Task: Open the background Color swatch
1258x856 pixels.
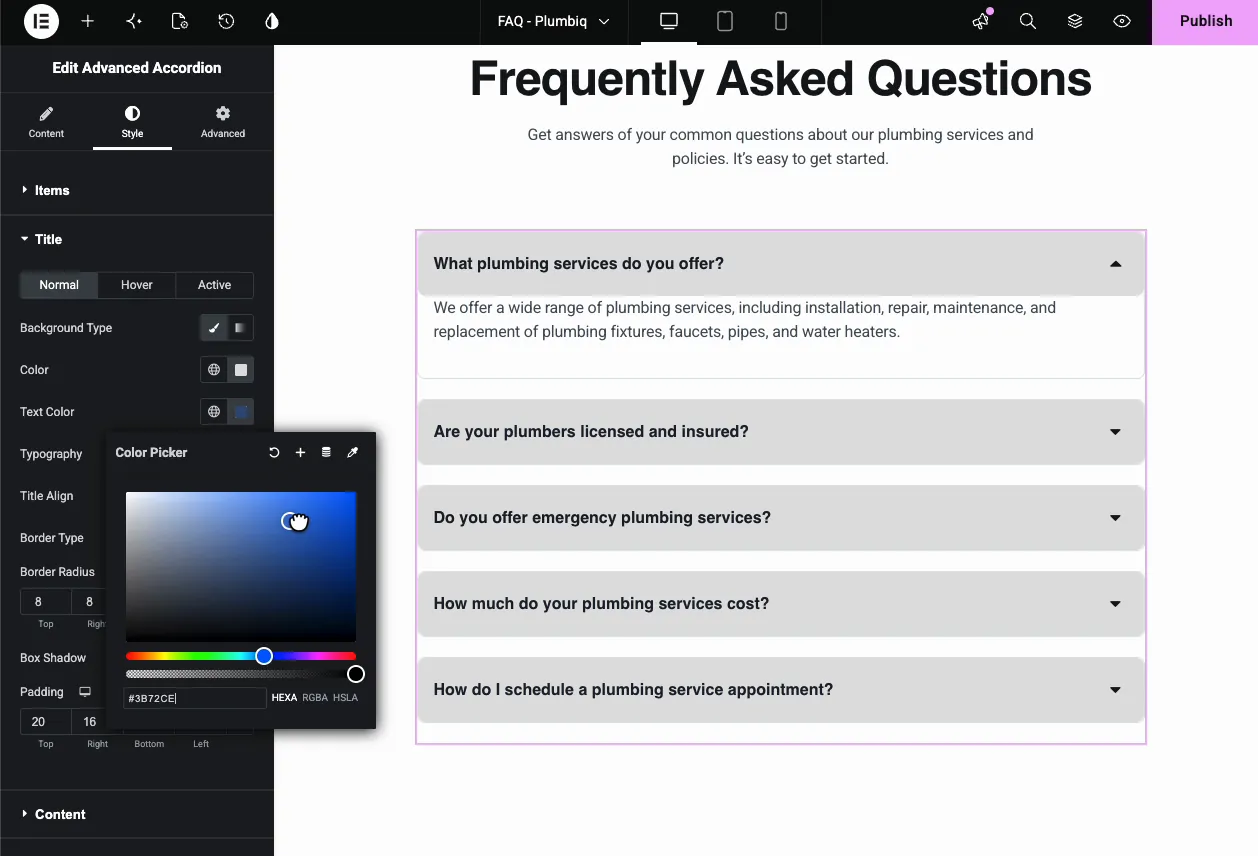Action: tap(241, 370)
